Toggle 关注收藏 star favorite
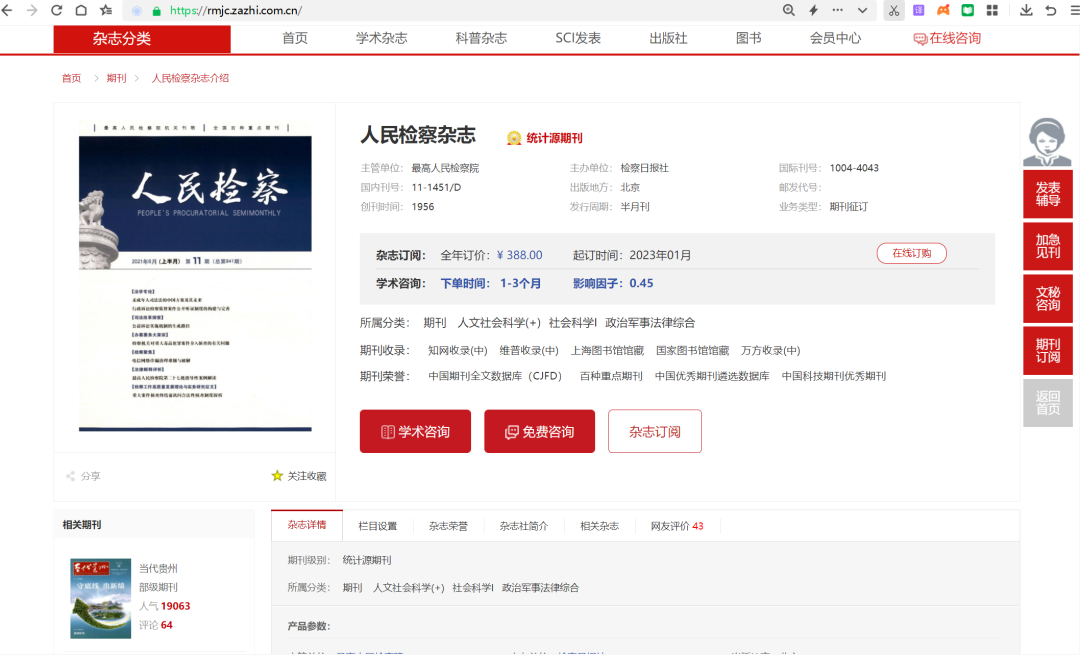 tap(299, 476)
